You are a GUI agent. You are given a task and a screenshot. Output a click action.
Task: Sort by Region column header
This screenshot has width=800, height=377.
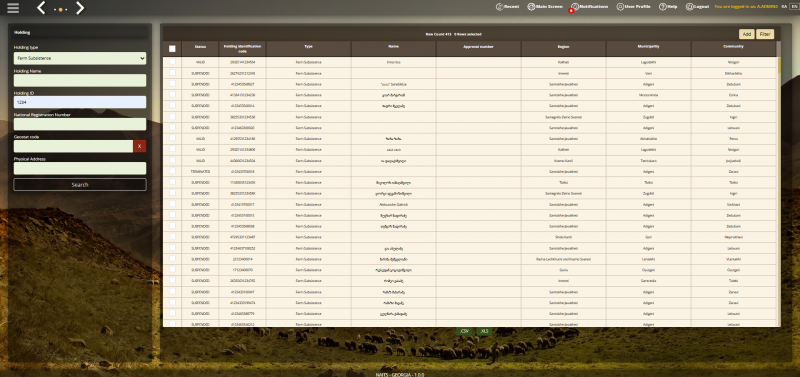(x=563, y=48)
